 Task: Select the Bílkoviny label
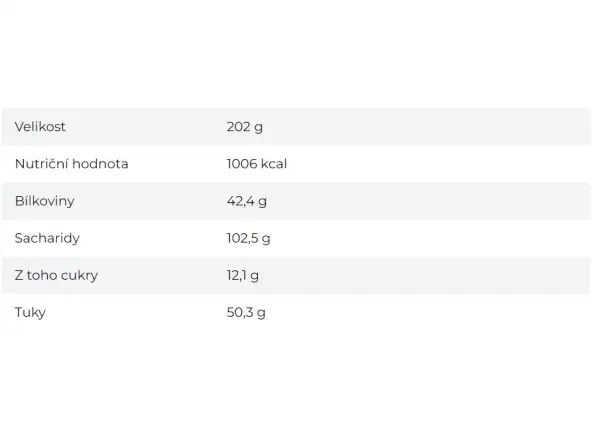45,201
